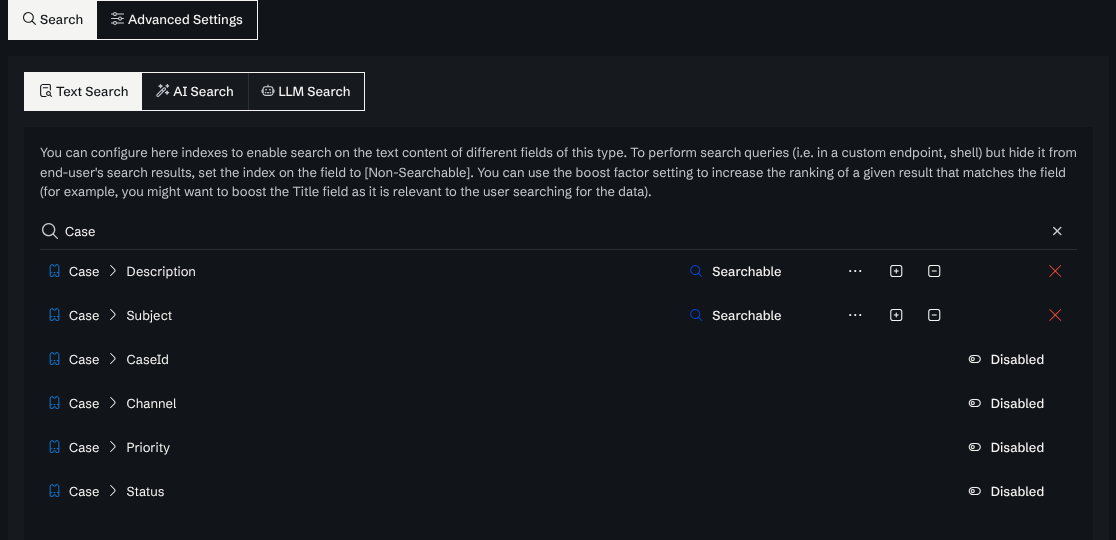Open Searchable setting for Description field

[x=735, y=271]
